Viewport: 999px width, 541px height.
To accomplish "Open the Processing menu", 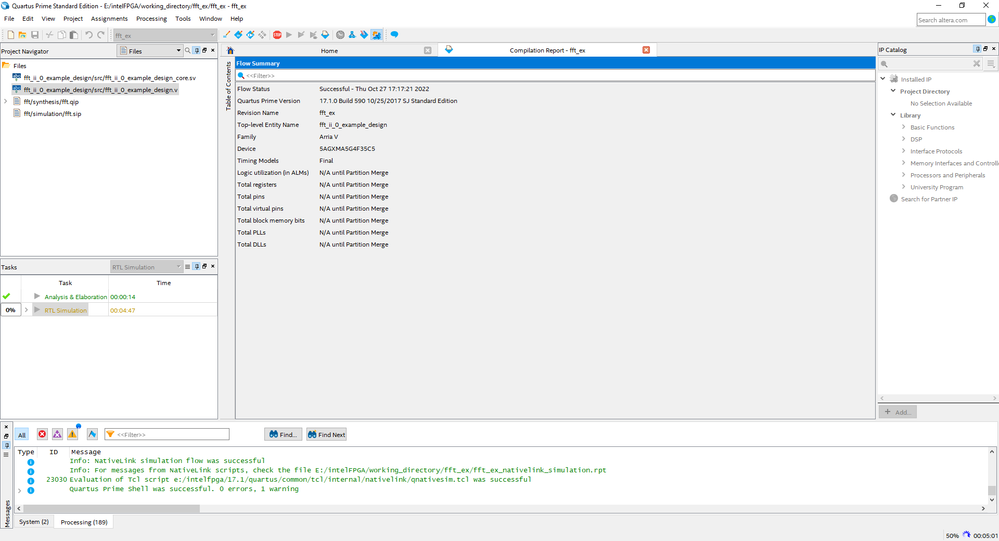I will tap(152, 18).
